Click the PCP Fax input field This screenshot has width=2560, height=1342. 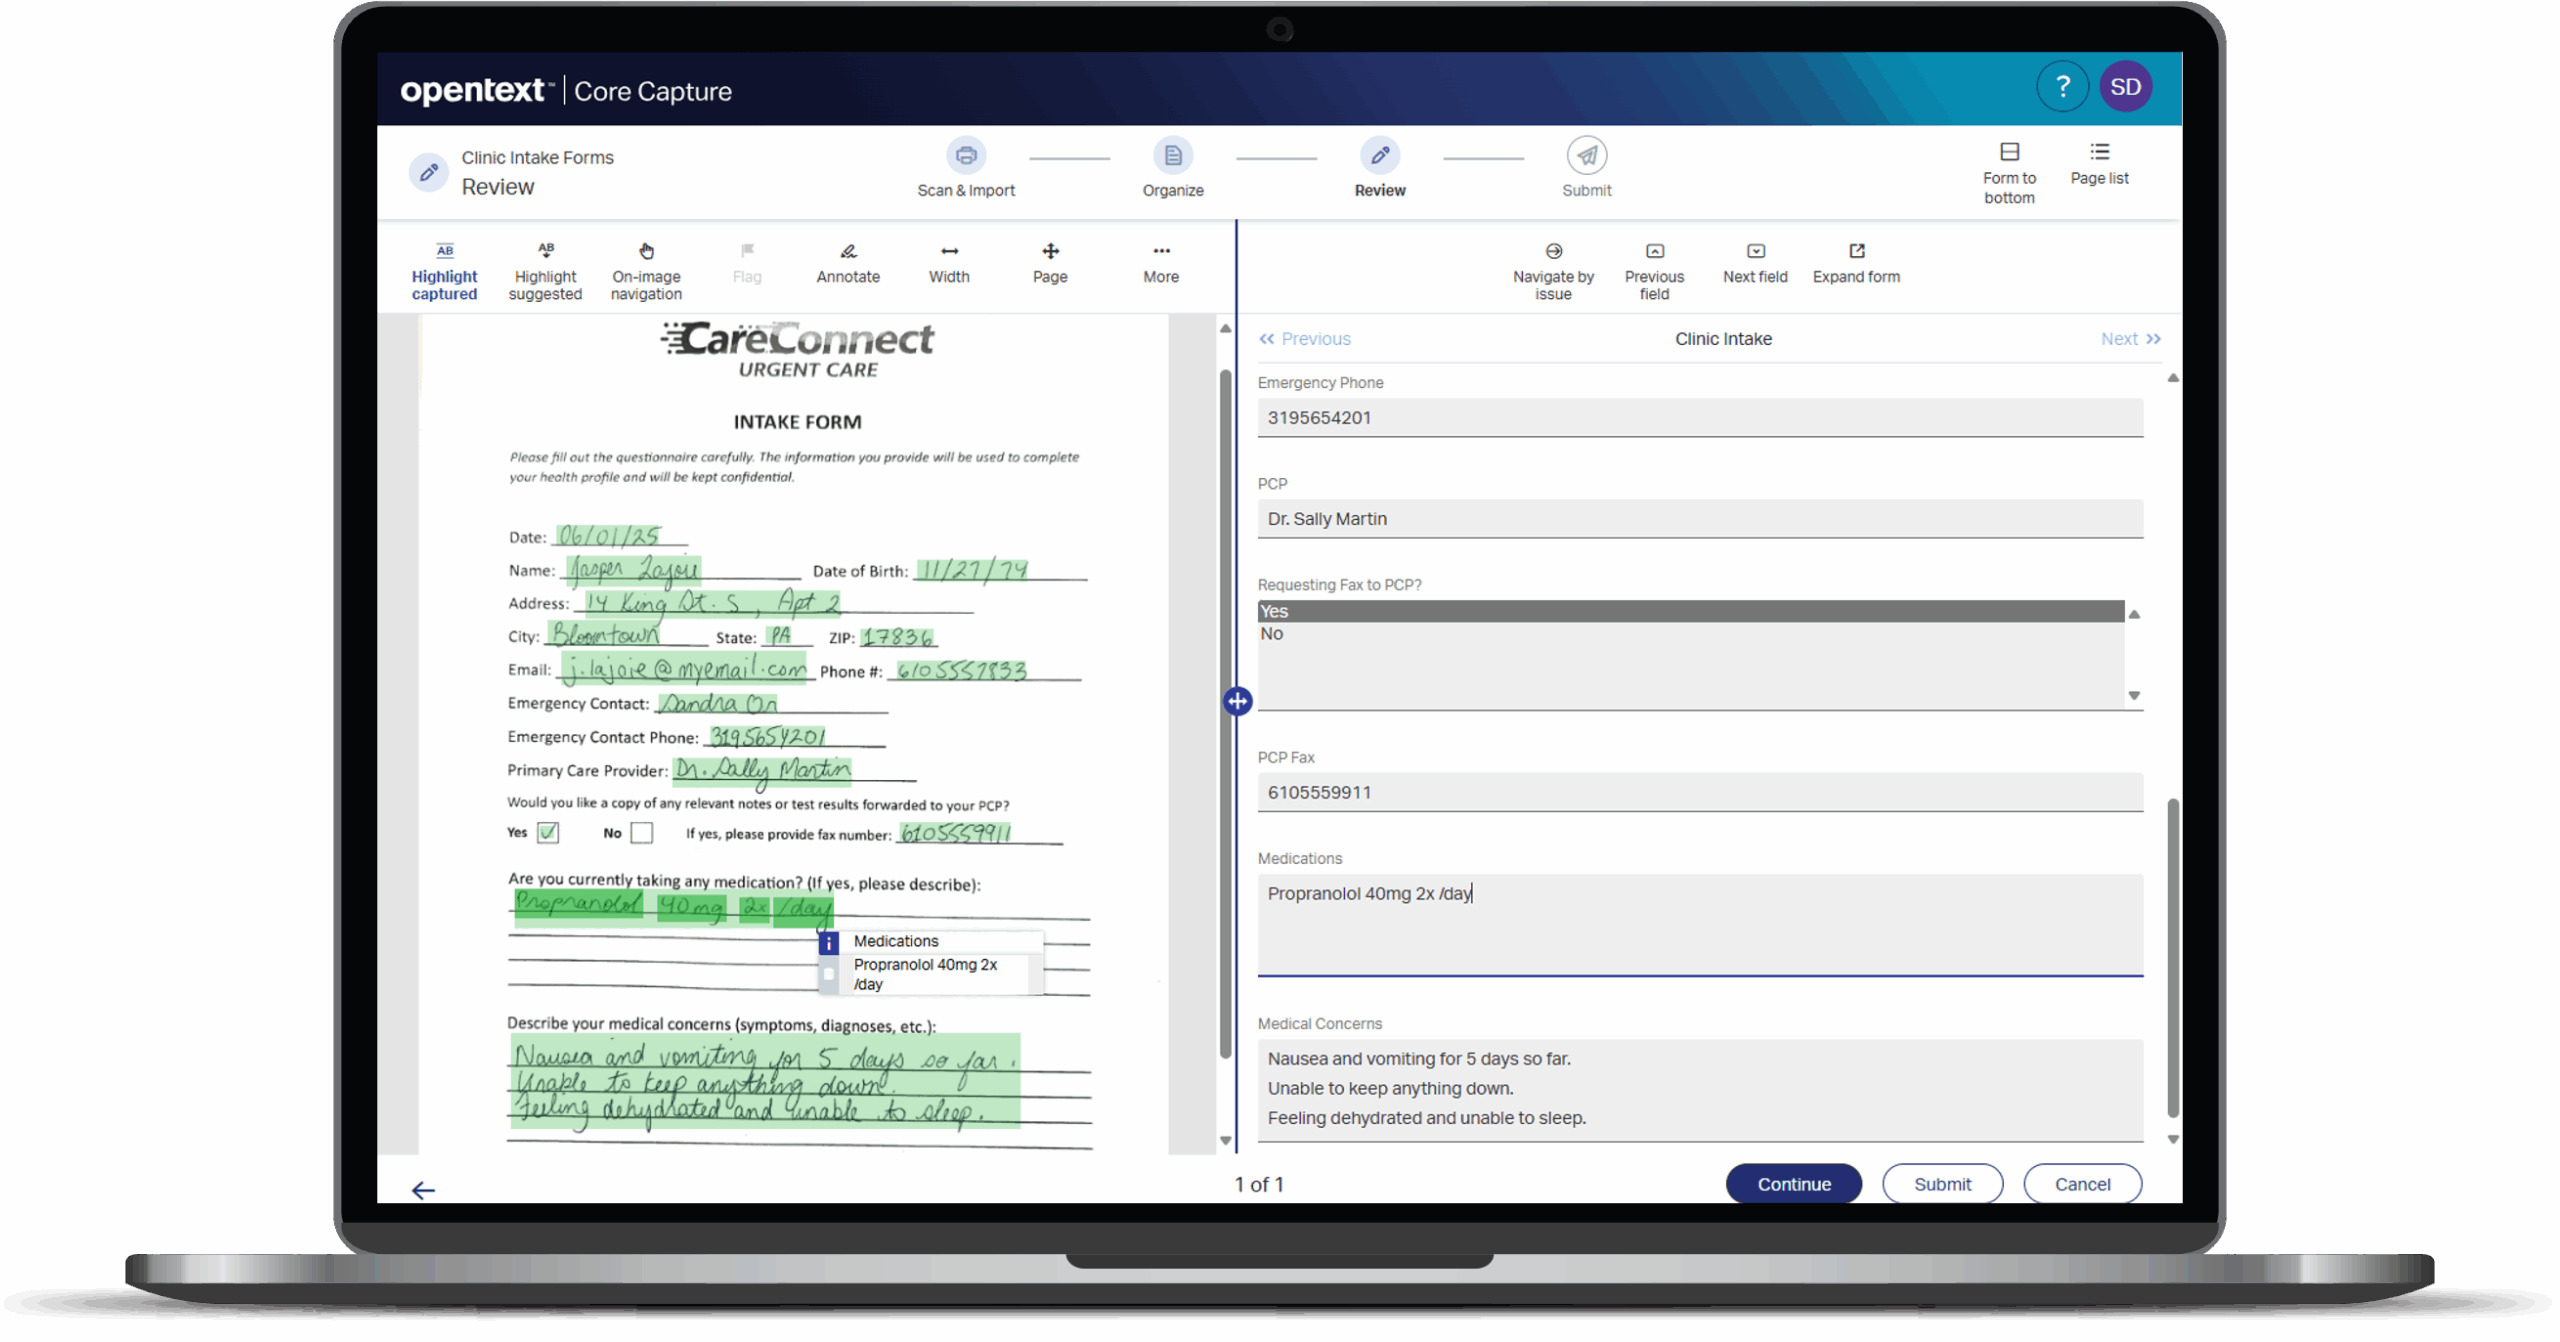pyautogui.click(x=1699, y=792)
